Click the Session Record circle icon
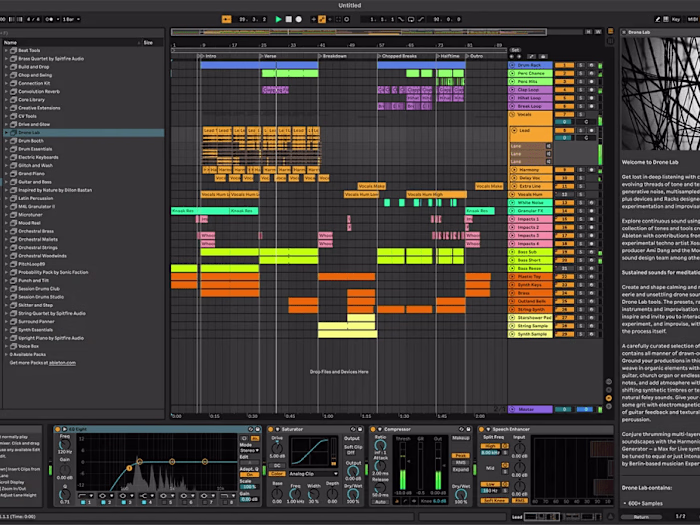 (x=347, y=19)
